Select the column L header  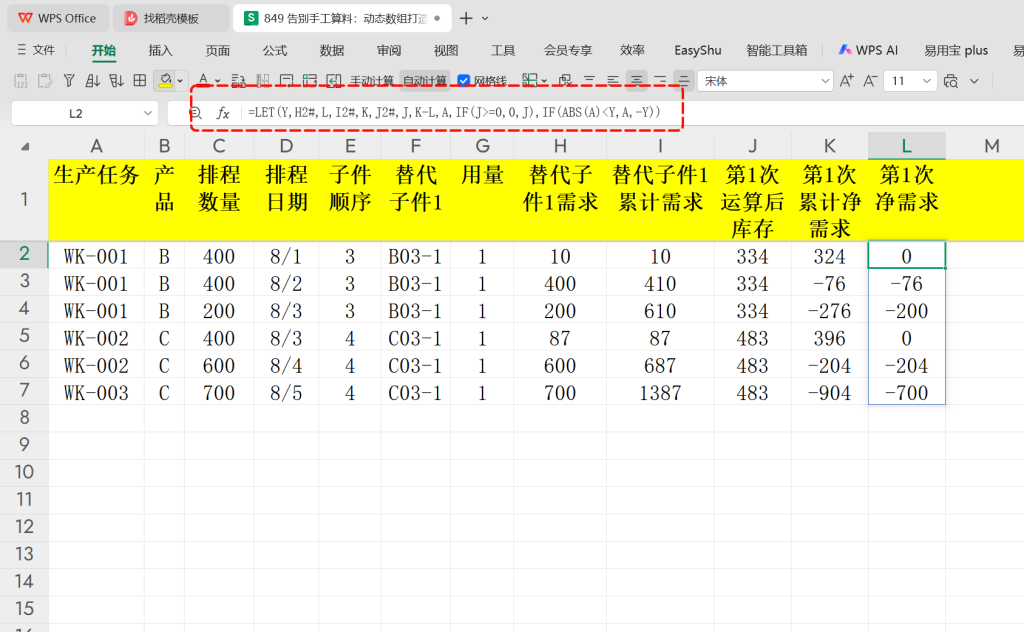coord(906,146)
